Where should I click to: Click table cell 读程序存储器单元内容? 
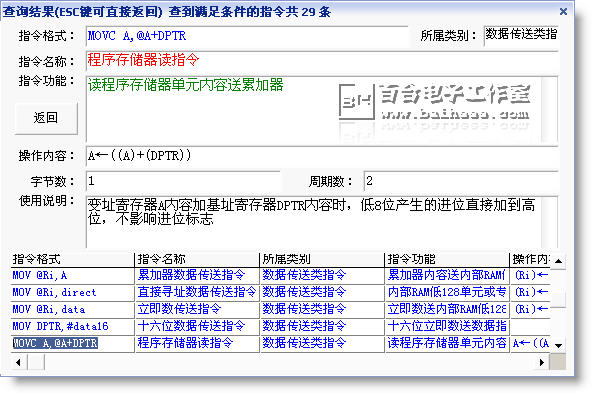tap(447, 343)
